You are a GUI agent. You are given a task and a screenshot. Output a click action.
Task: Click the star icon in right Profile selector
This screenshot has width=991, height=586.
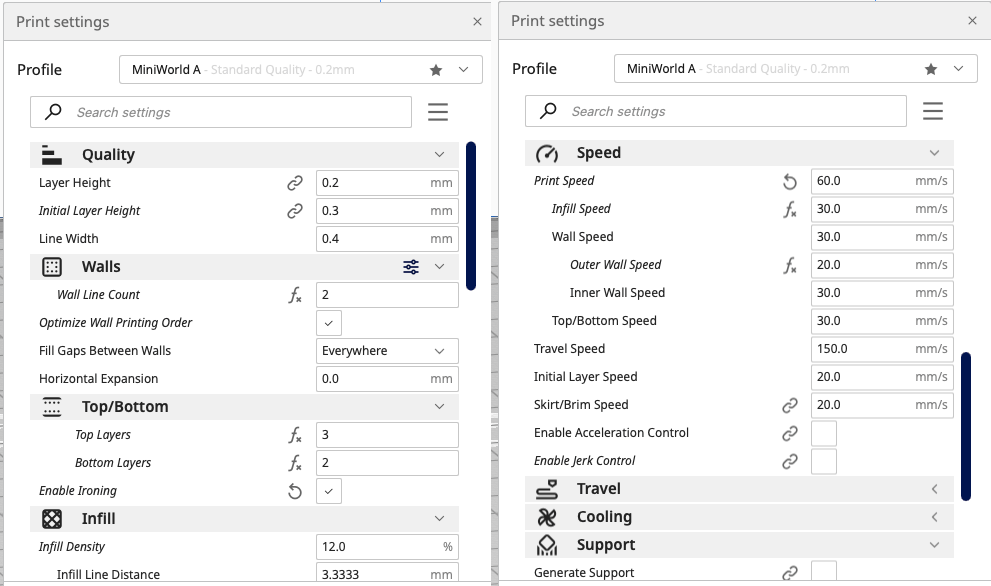930,69
